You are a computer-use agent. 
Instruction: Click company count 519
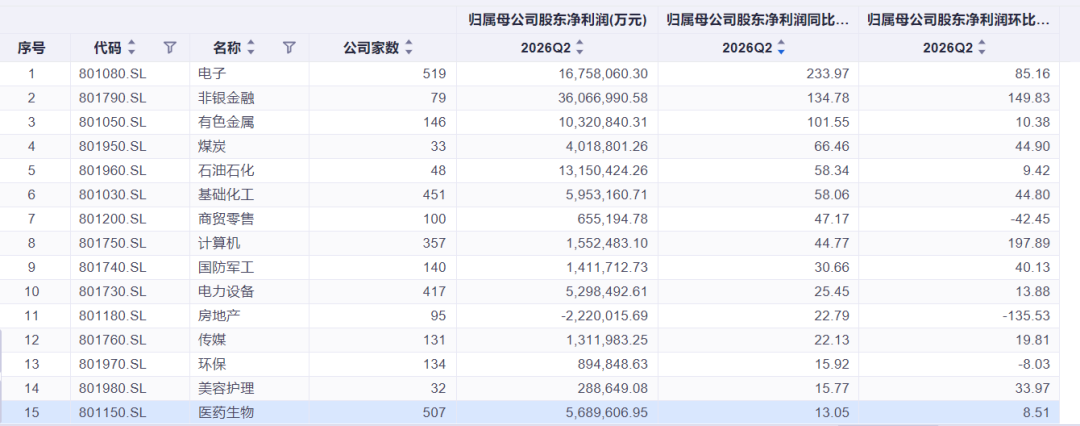point(435,74)
